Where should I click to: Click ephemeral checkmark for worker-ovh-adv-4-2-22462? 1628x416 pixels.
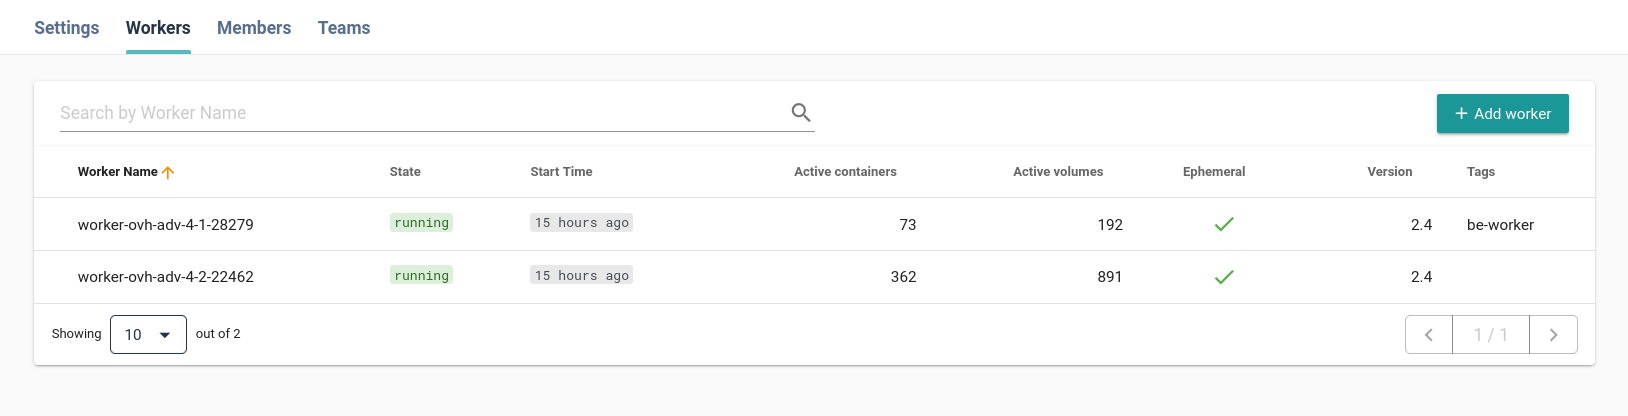[x=1224, y=277]
